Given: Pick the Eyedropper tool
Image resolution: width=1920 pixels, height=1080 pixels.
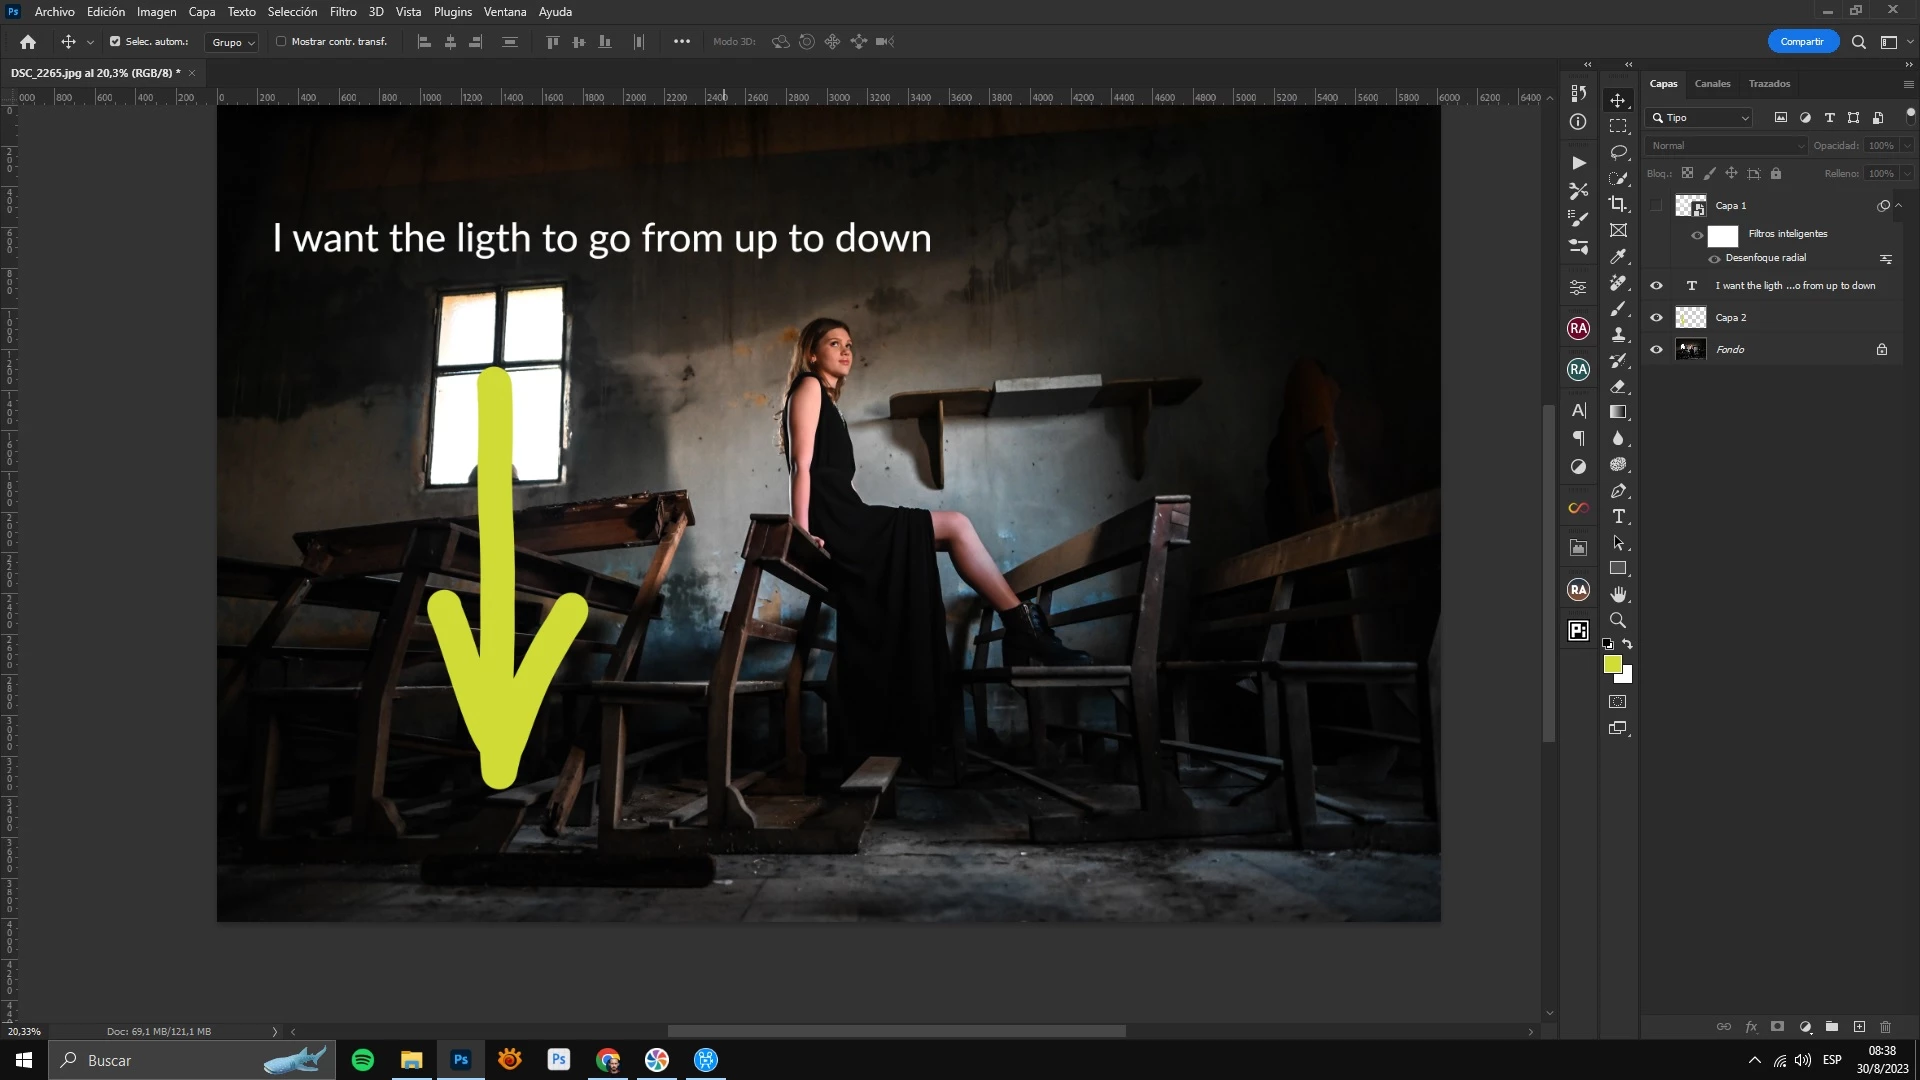Looking at the screenshot, I should tap(1618, 256).
